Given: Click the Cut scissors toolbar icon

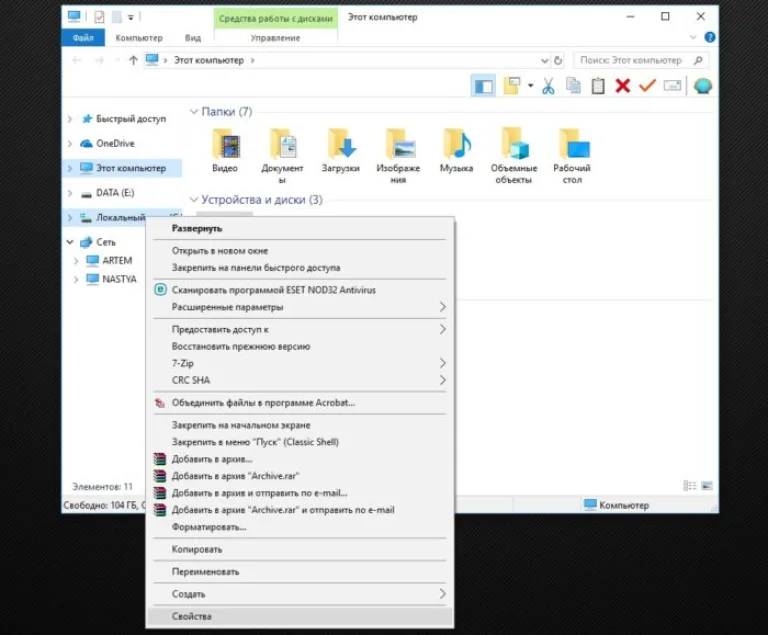Looking at the screenshot, I should [548, 86].
